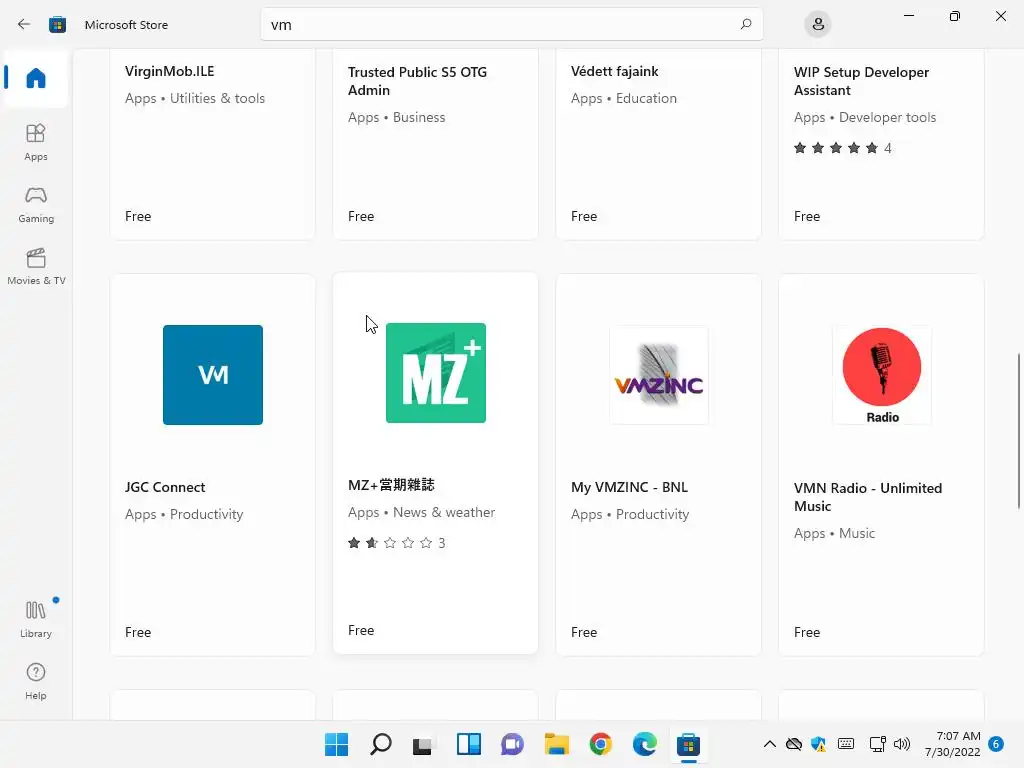Click the volume speaker tray icon
1024x768 pixels.
[902, 744]
